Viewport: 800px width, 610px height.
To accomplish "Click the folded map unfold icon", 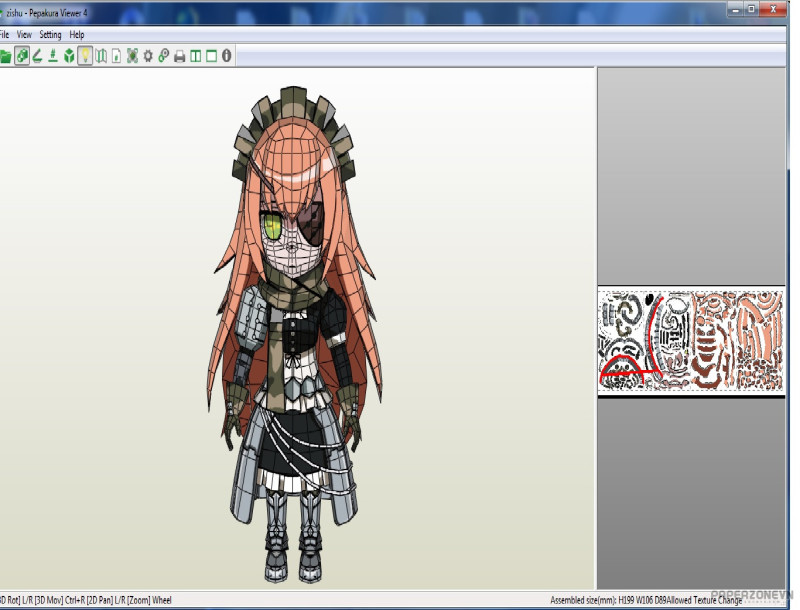I will [101, 56].
